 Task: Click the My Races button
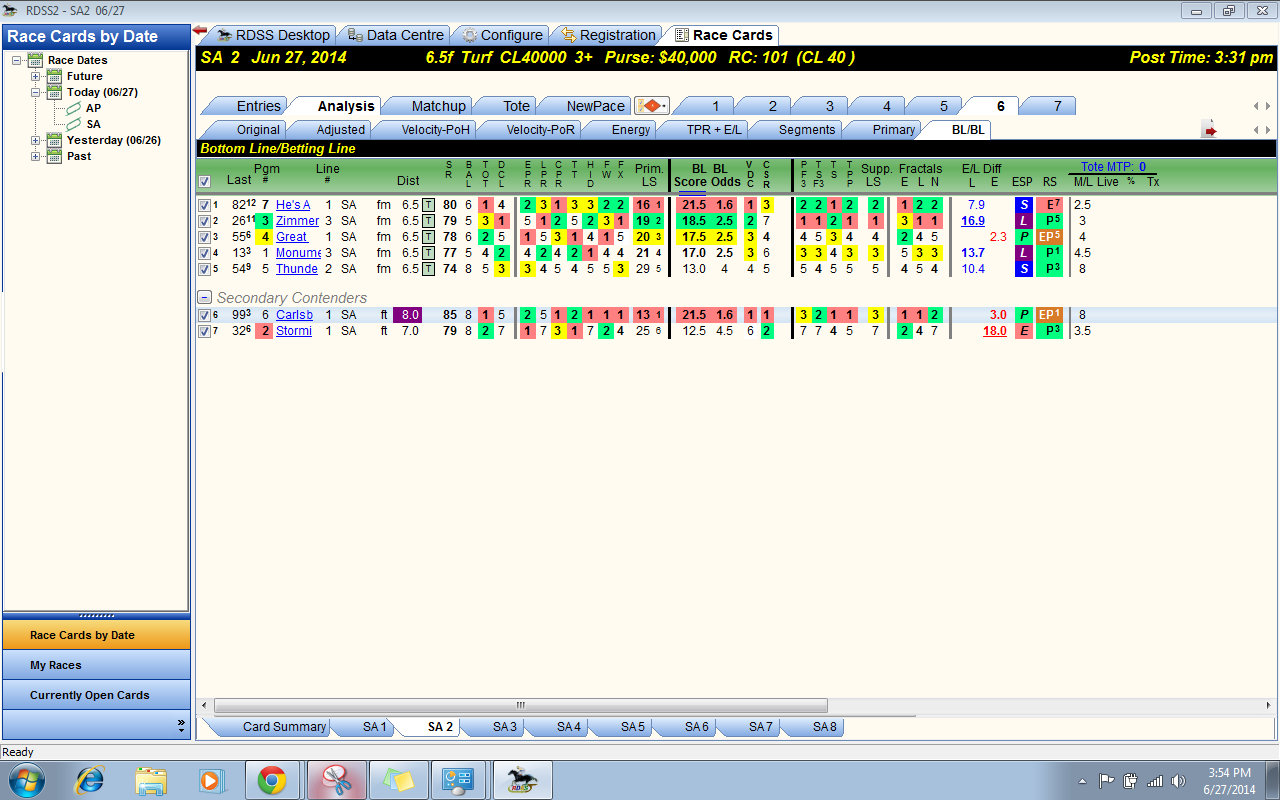[x=96, y=665]
